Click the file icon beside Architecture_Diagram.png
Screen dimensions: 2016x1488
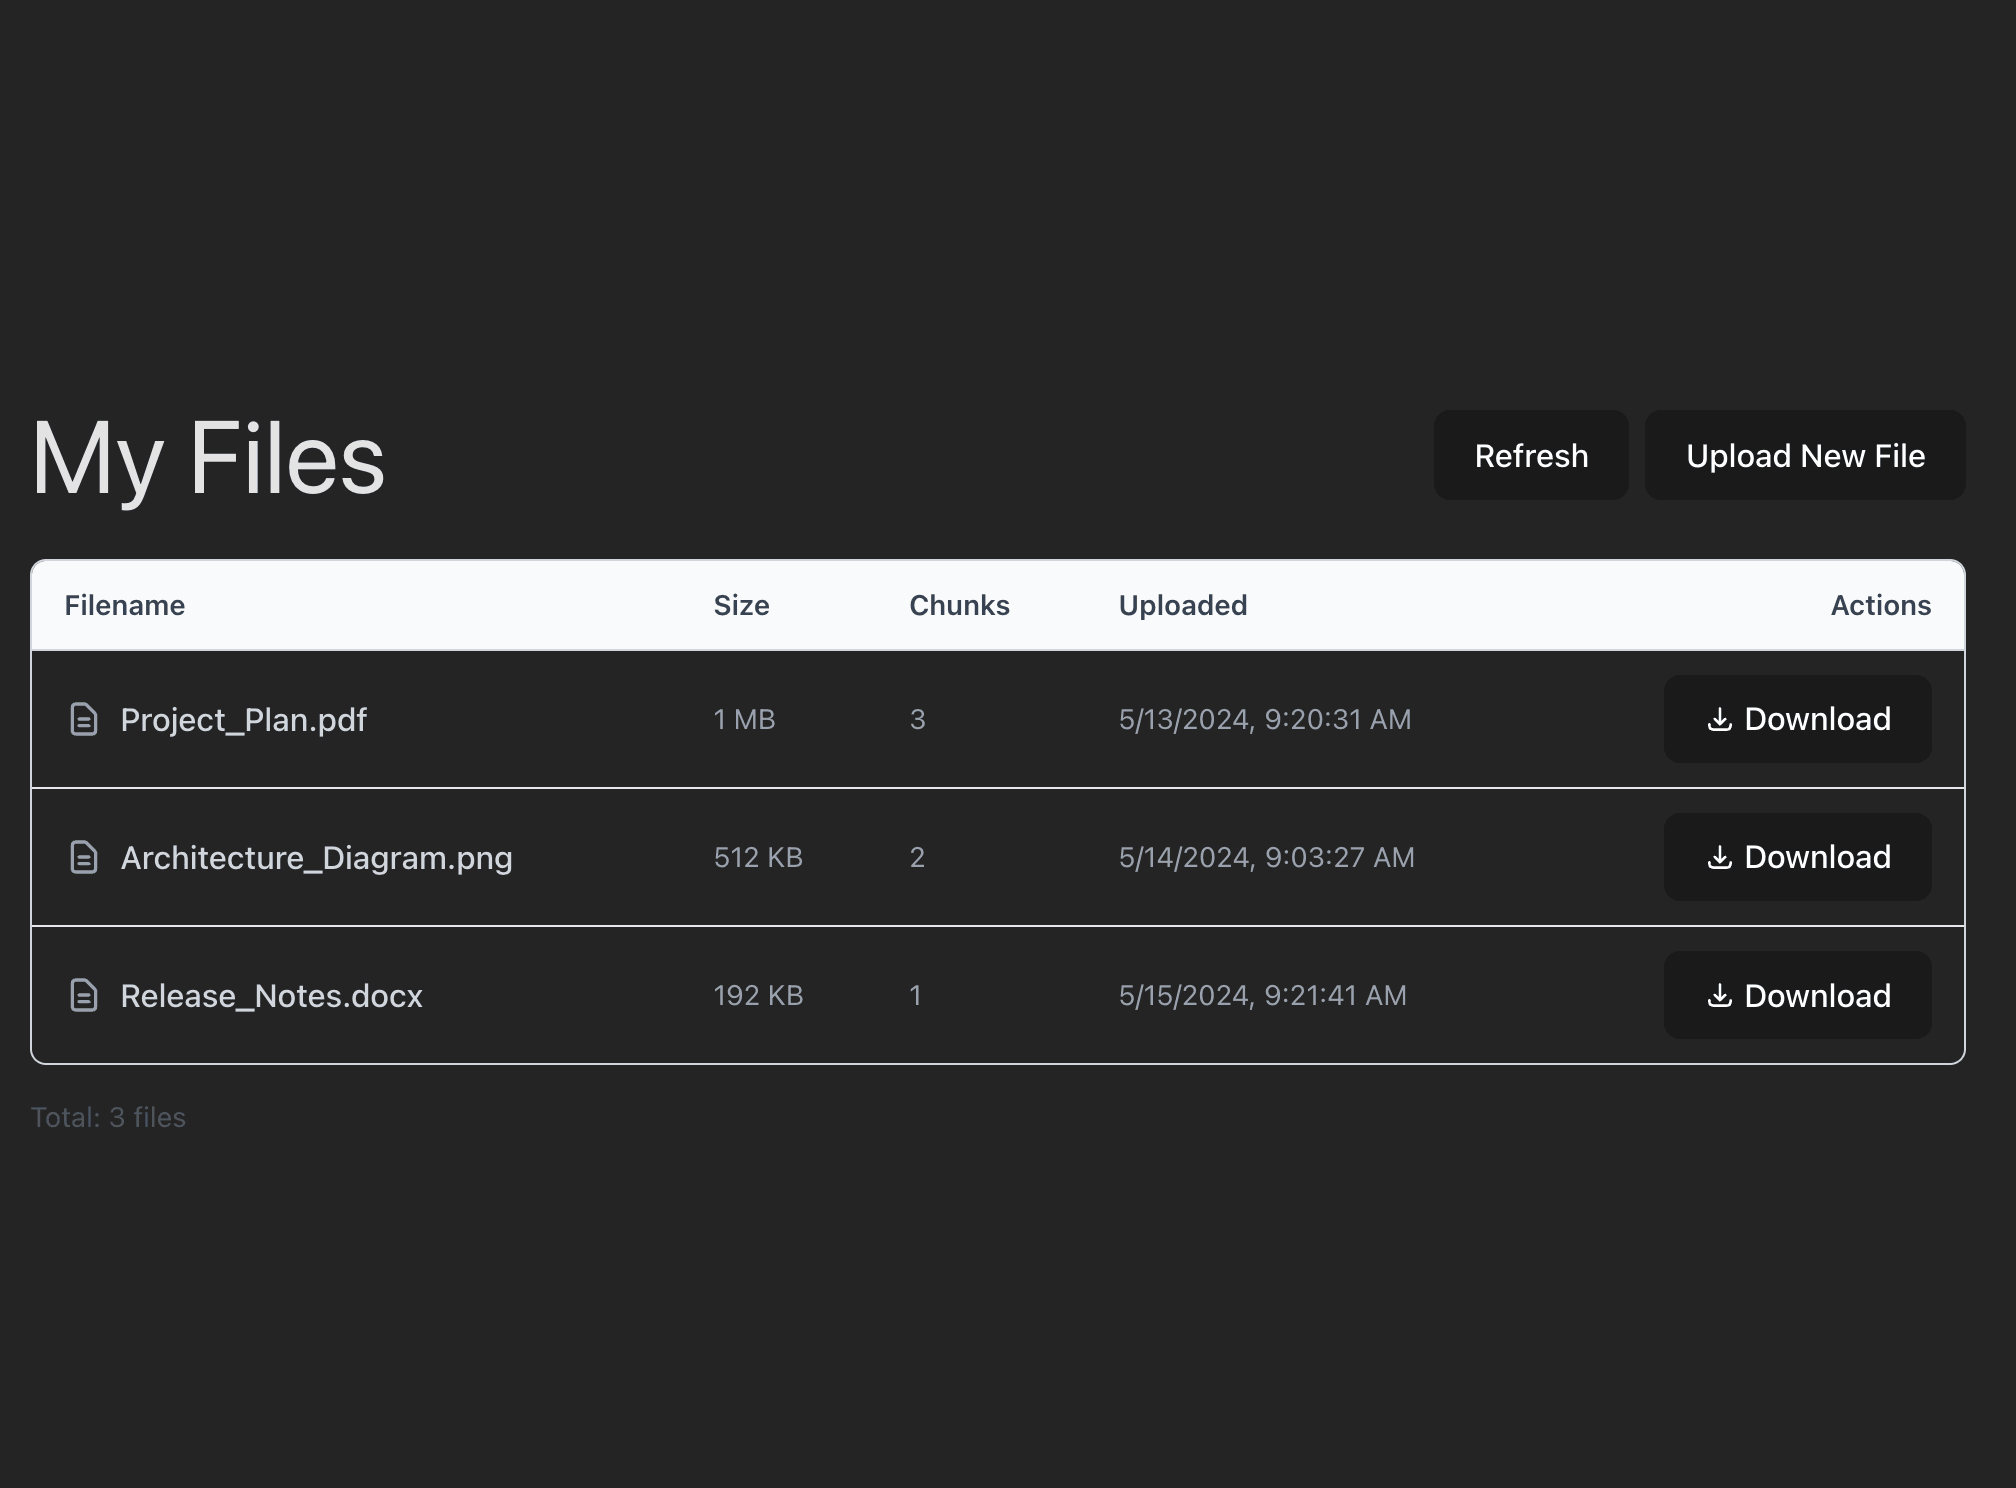[x=84, y=857]
